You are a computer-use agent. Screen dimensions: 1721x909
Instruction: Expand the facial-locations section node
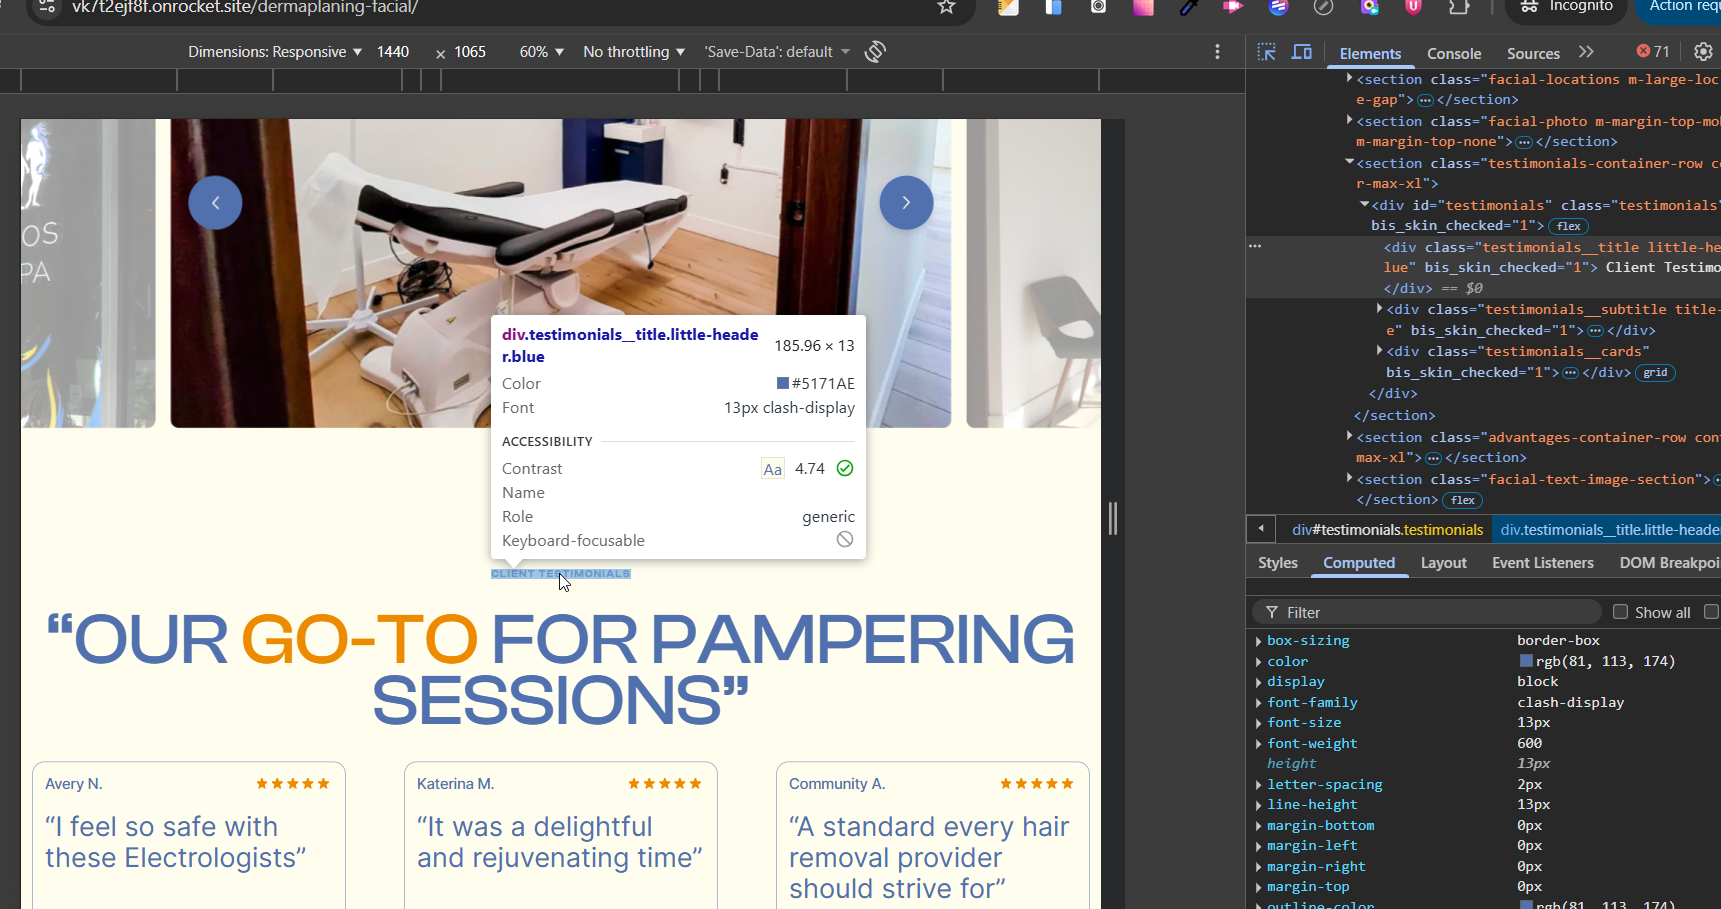pos(1349,78)
